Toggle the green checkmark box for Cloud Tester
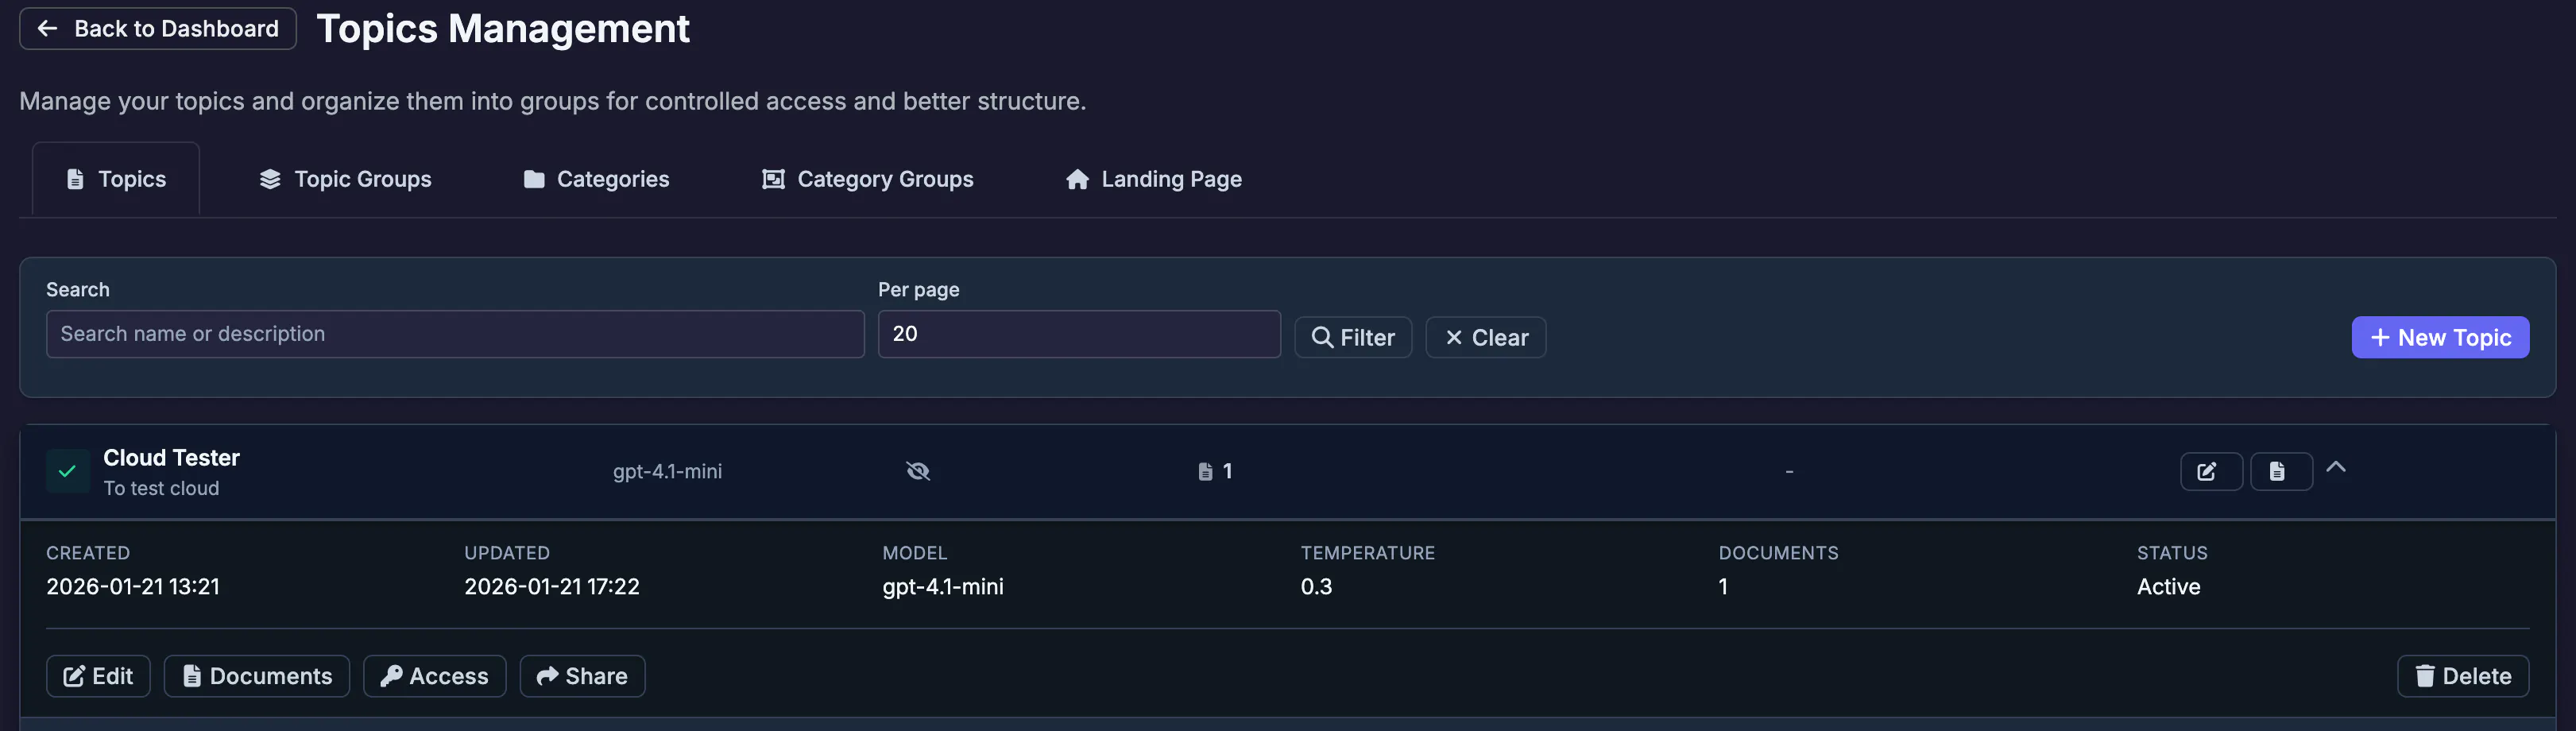2576x731 pixels. 67,471
